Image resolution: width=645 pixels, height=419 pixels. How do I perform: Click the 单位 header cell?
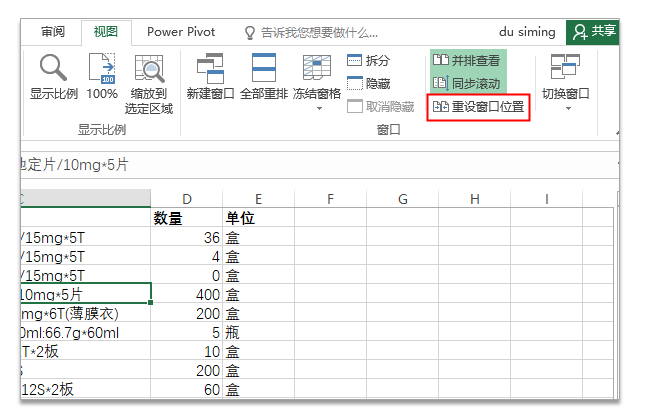coord(259,218)
